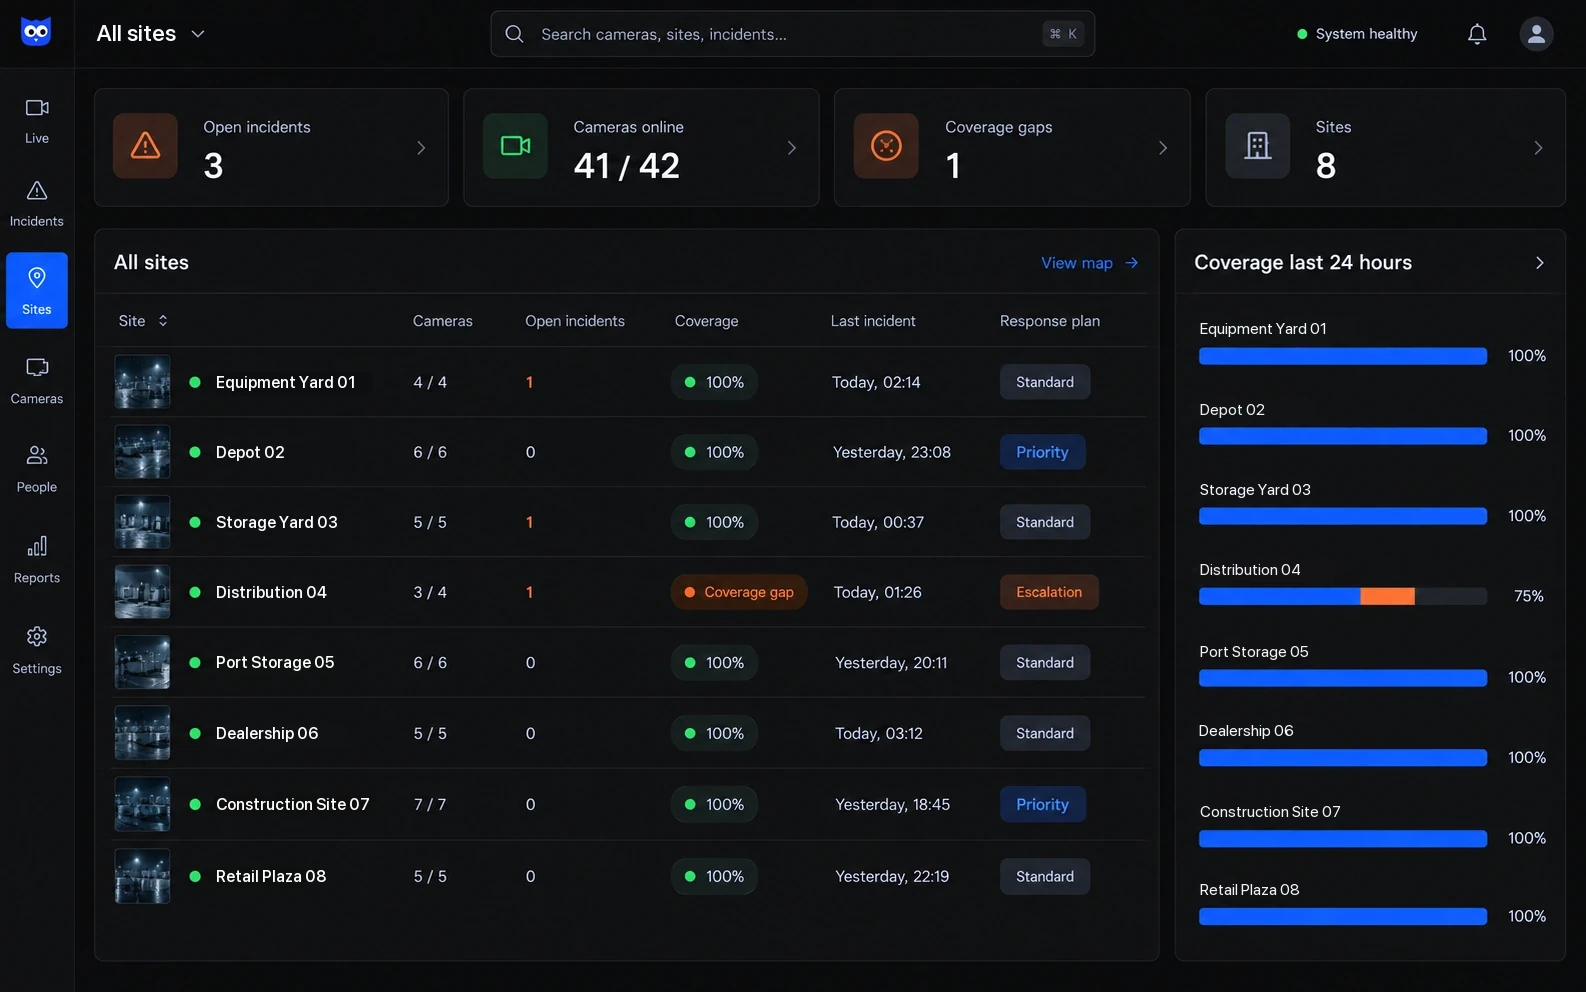Image resolution: width=1586 pixels, height=992 pixels.
Task: Click the coverage gaps target icon
Action: pos(886,146)
